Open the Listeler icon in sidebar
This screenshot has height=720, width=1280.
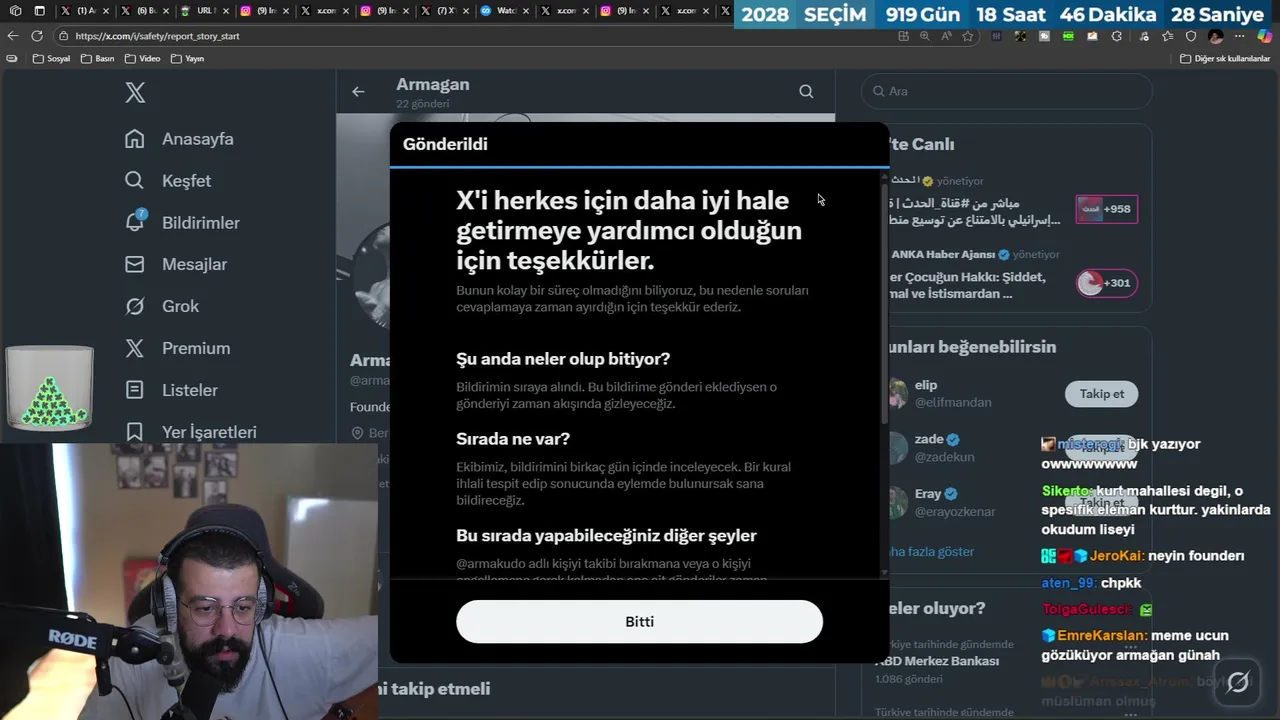(135, 390)
